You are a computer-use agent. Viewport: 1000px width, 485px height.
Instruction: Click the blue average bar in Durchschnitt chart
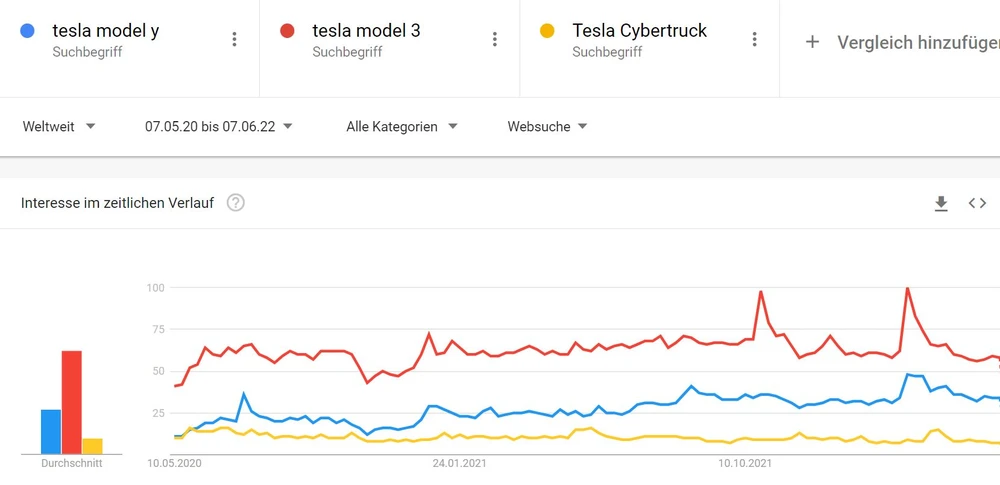[x=51, y=431]
